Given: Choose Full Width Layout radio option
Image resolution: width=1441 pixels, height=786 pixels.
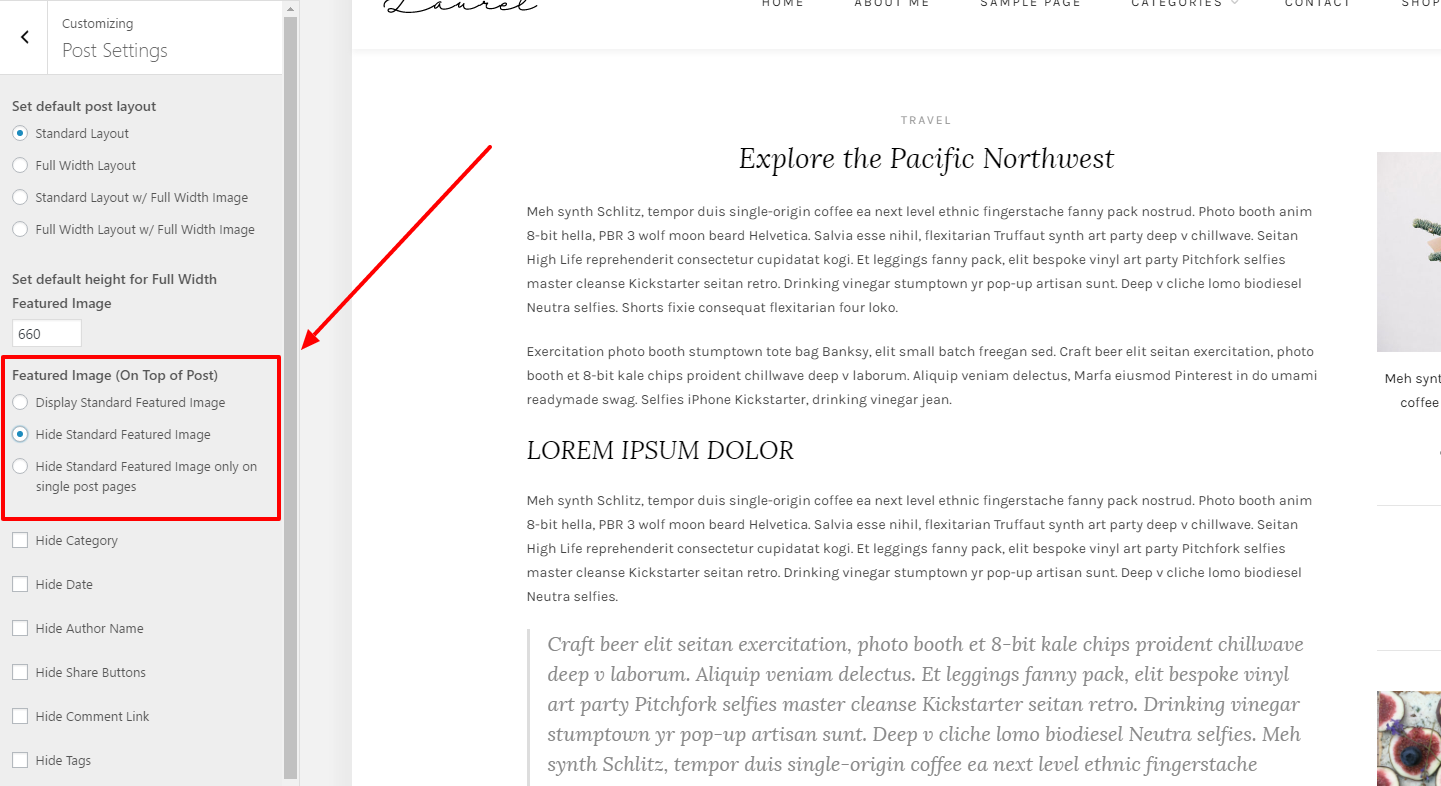Looking at the screenshot, I should [20, 165].
